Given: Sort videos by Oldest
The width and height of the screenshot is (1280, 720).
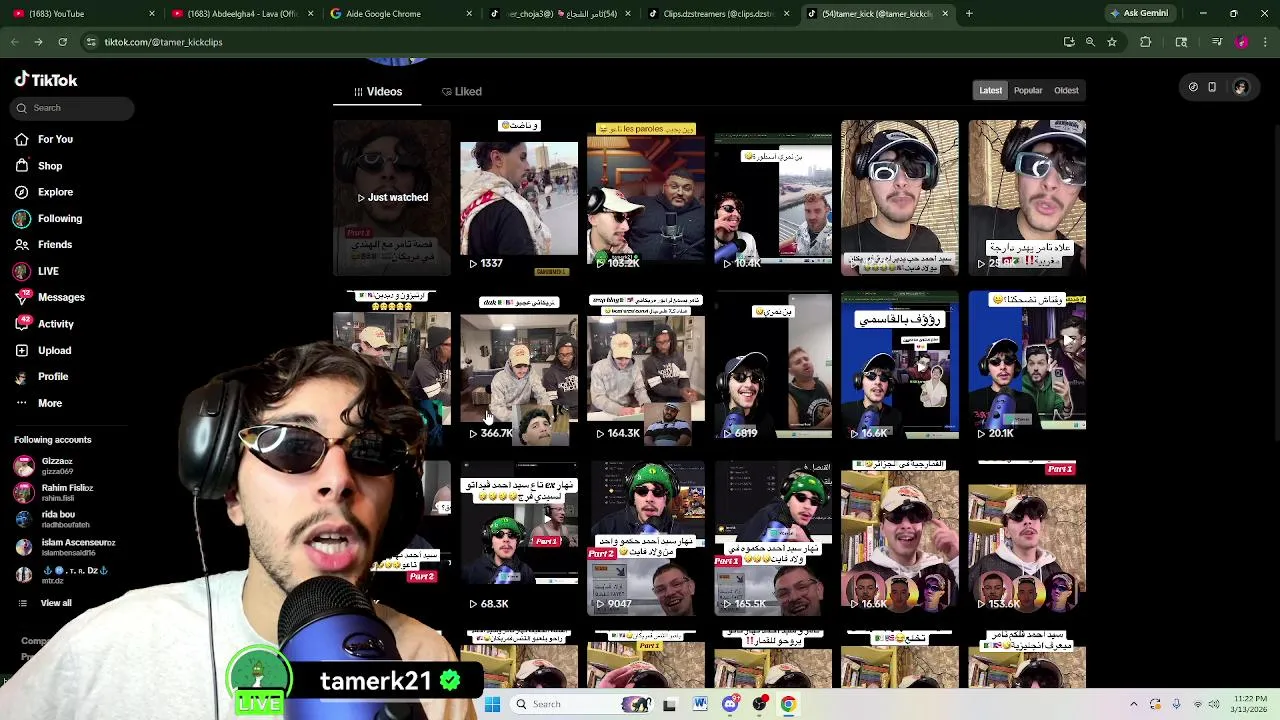Looking at the screenshot, I should coord(1066,90).
